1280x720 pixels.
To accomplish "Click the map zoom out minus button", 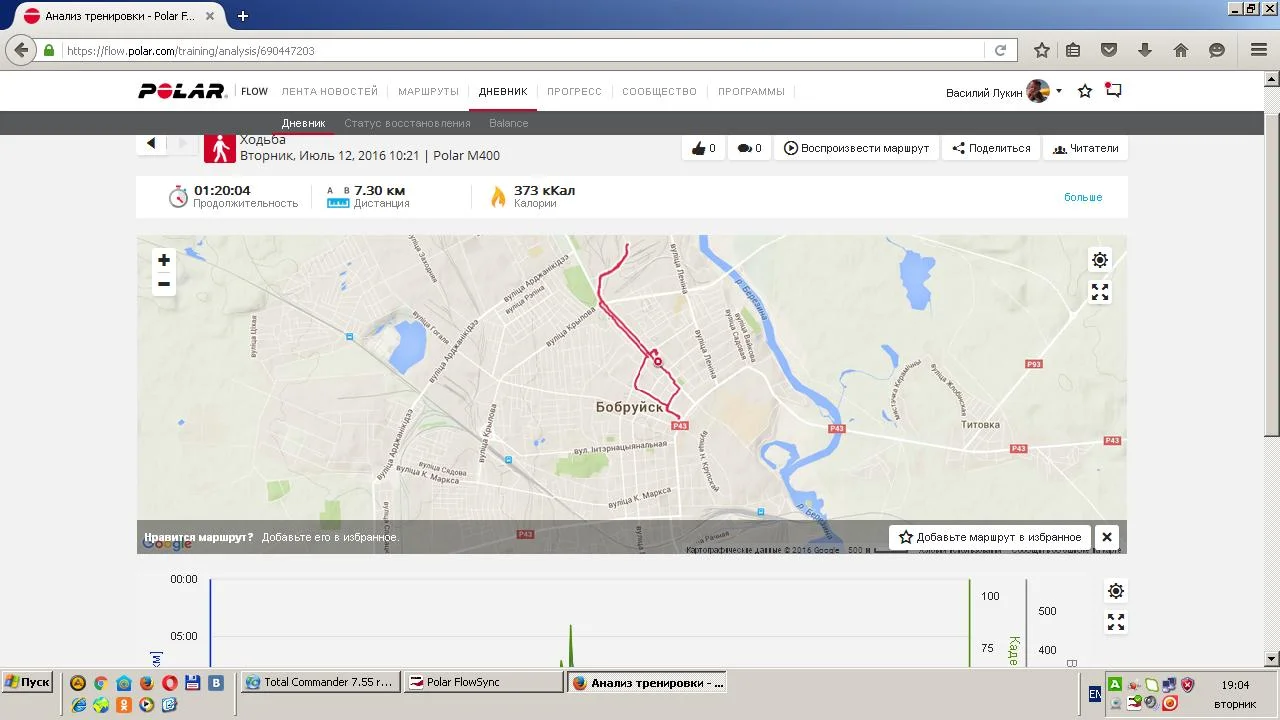I will click(164, 284).
